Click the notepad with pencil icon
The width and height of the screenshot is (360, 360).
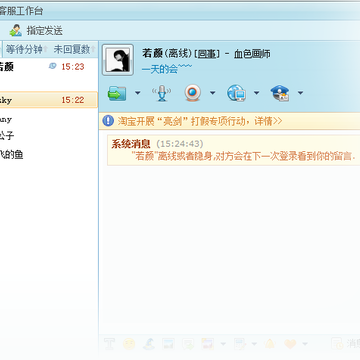[239, 343]
